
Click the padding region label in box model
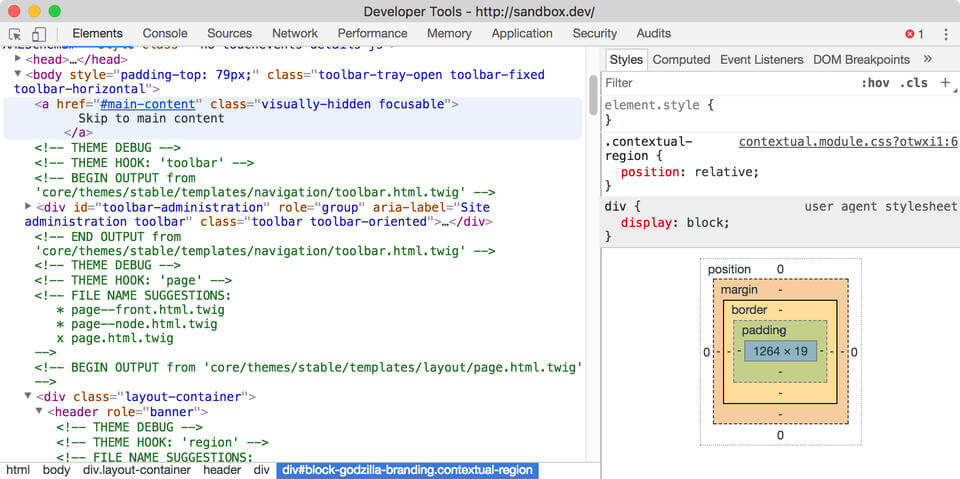point(763,331)
